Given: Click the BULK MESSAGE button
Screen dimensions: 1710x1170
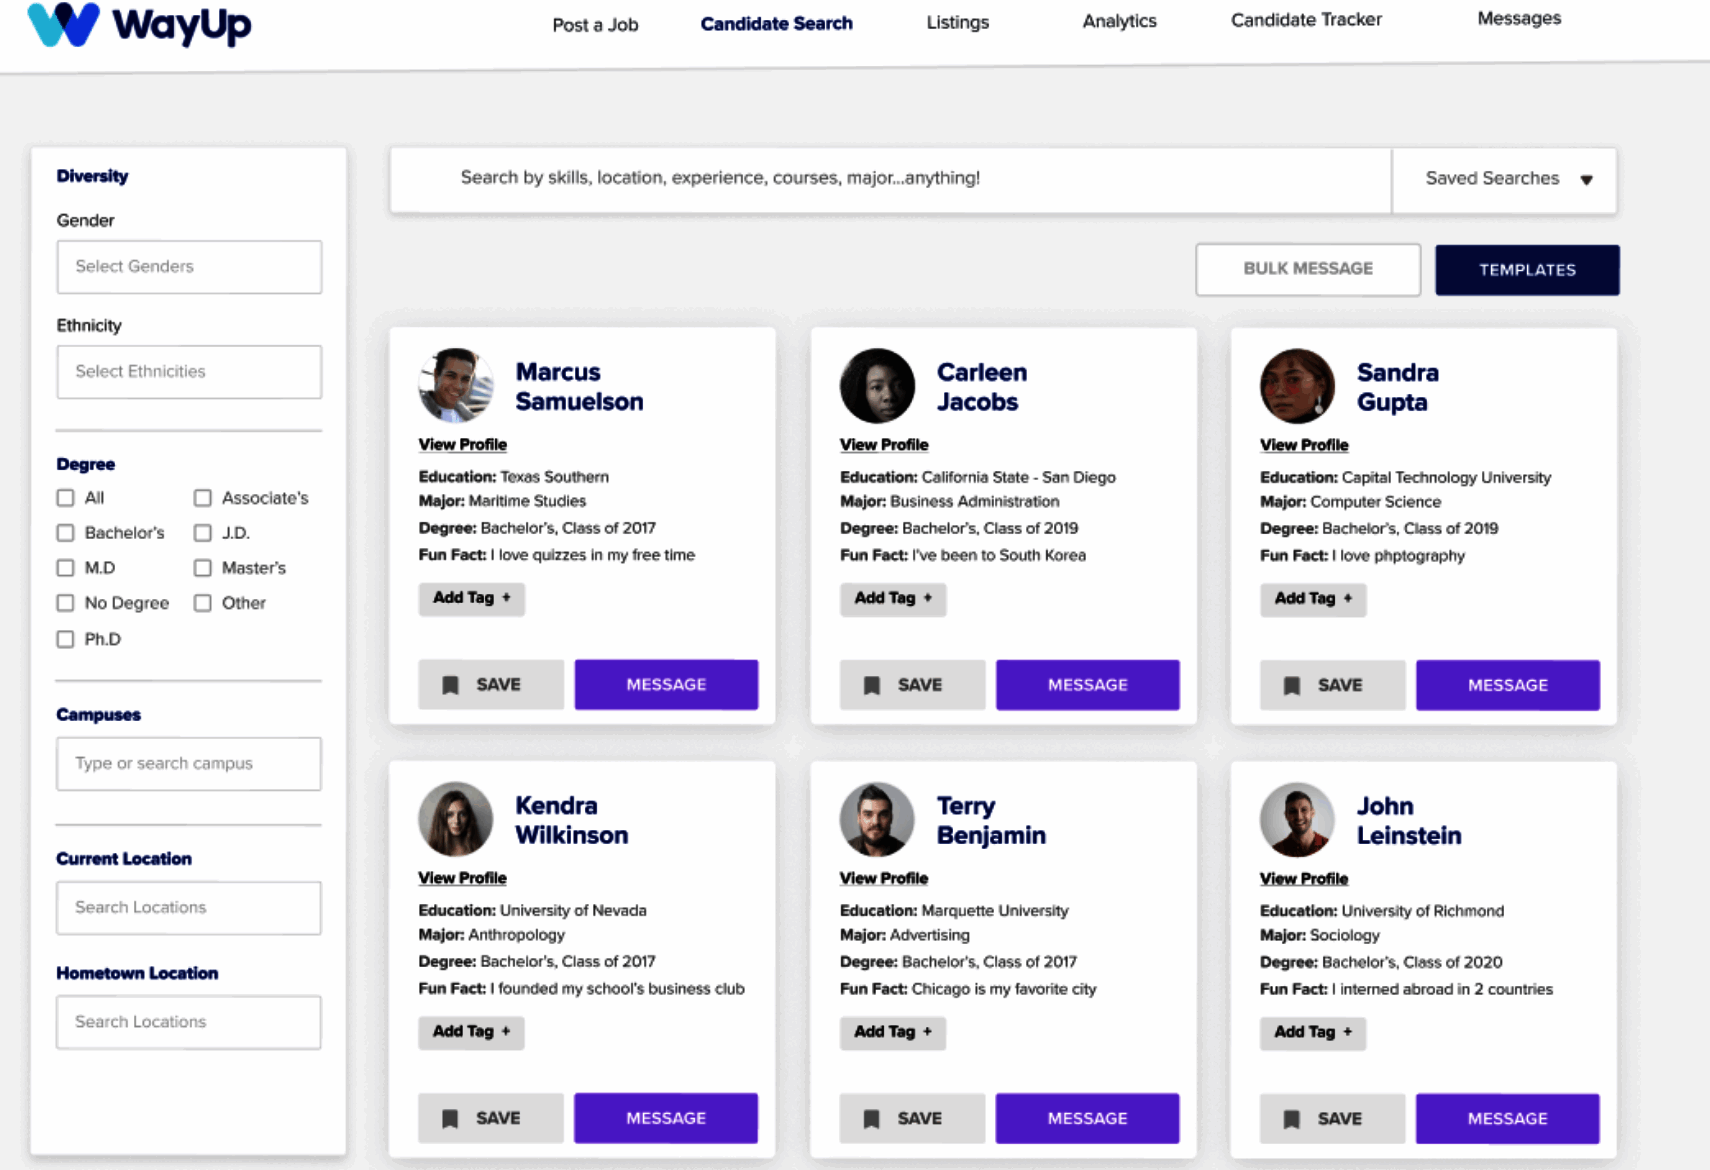Looking at the screenshot, I should [x=1307, y=269].
